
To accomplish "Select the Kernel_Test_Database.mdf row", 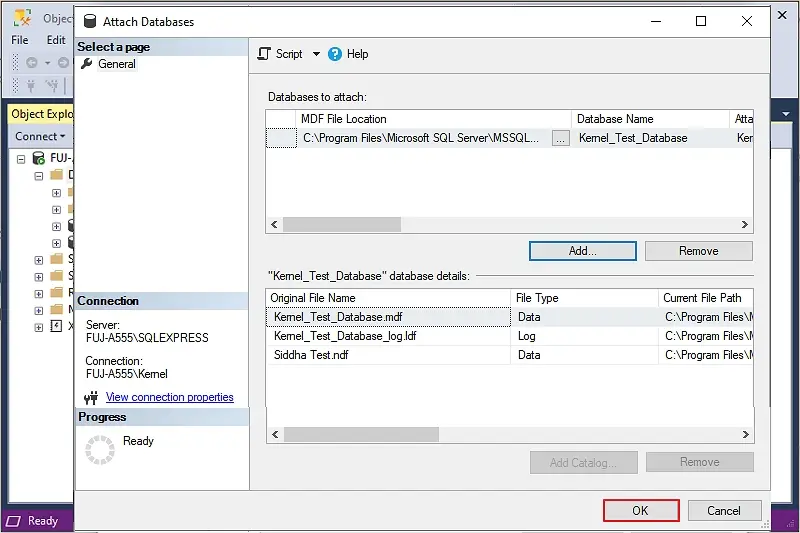I will pos(509,317).
